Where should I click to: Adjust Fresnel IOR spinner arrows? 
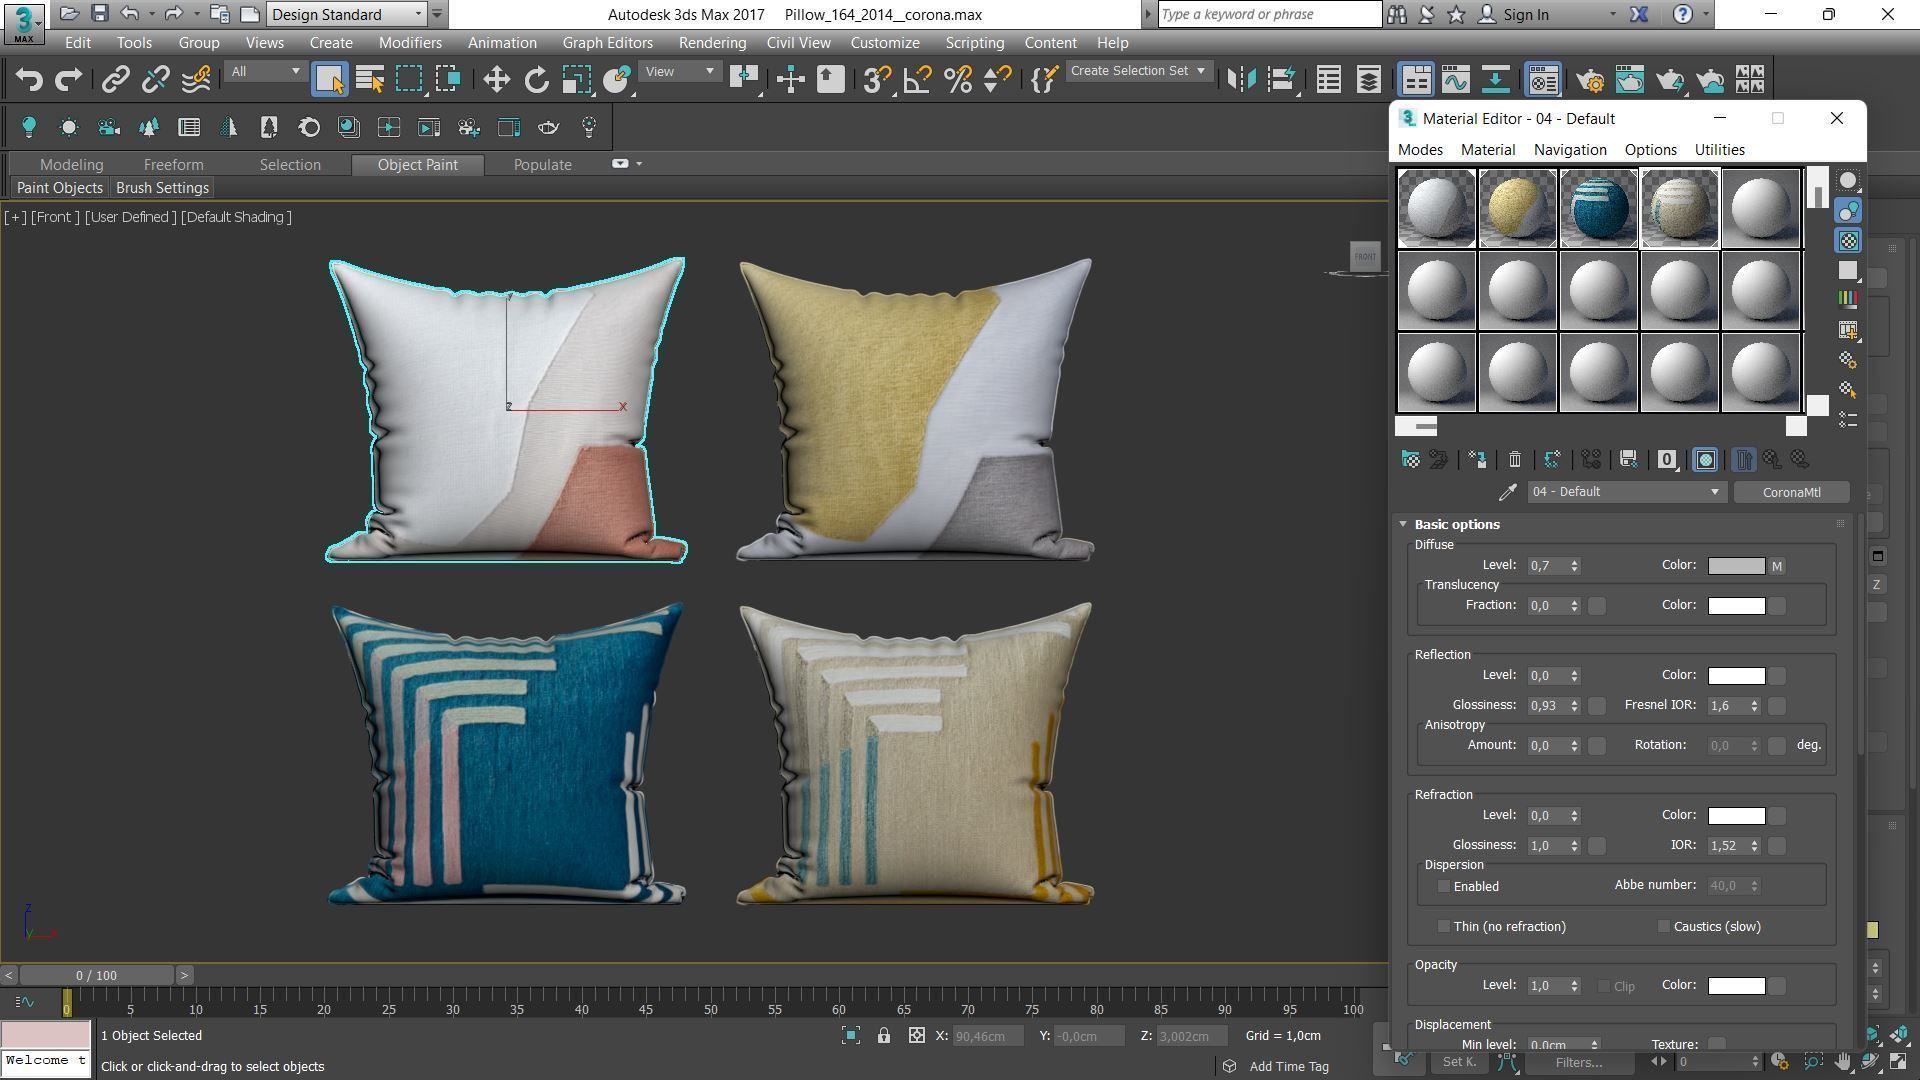1754,706
